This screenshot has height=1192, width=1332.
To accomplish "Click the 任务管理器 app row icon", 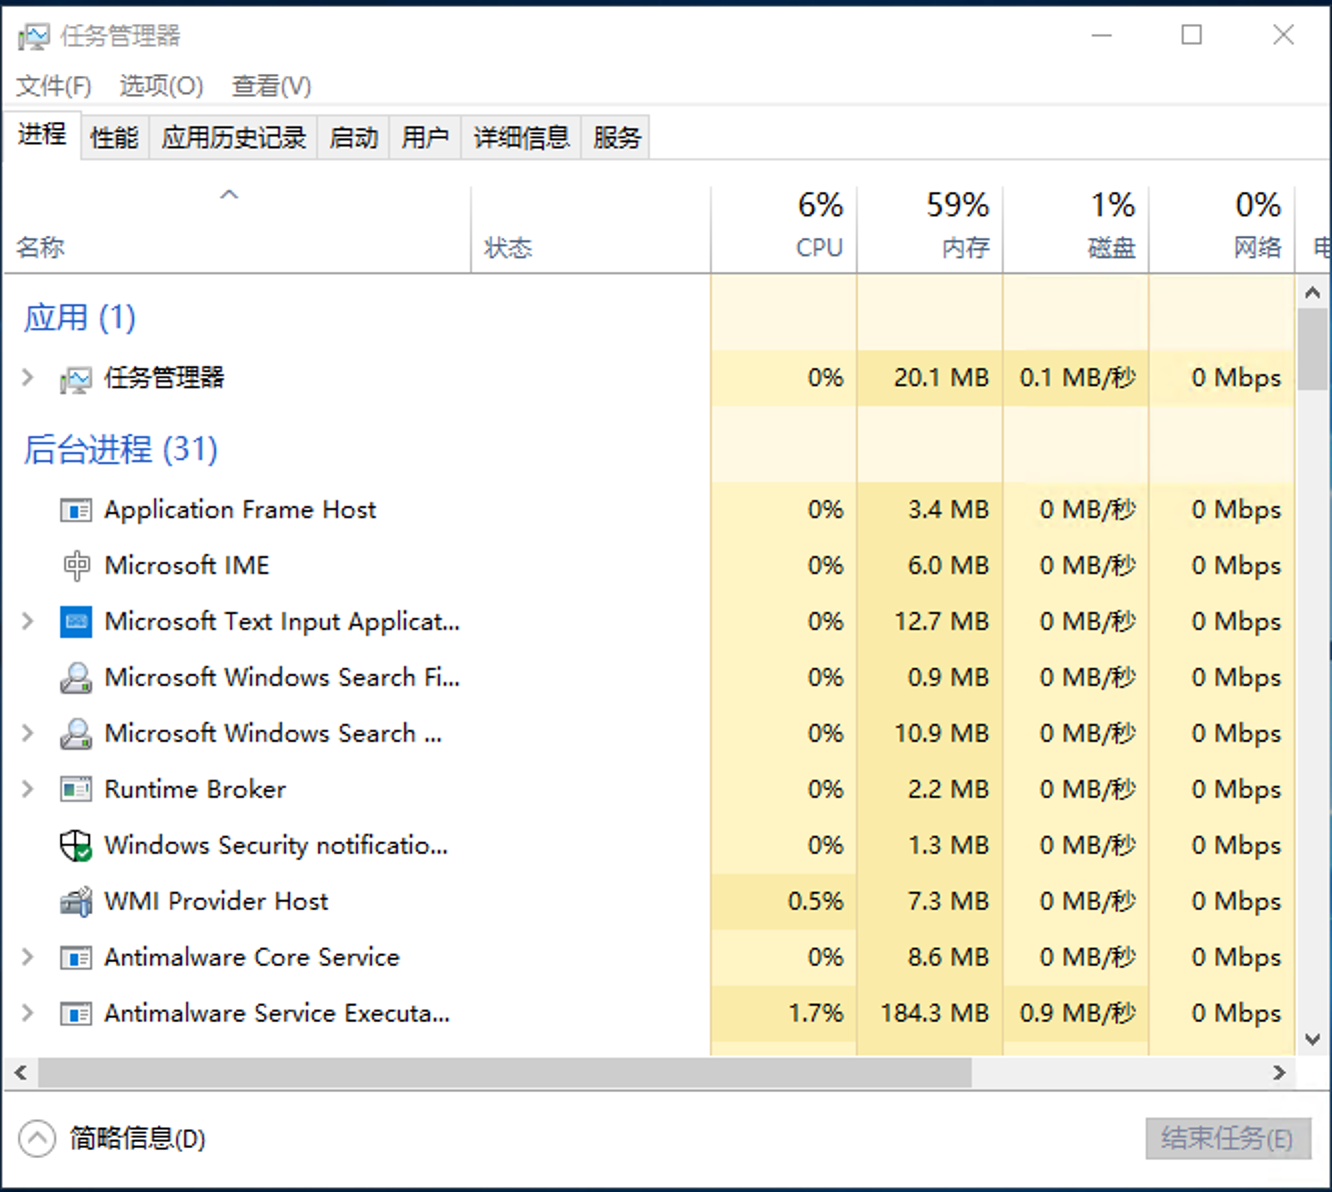I will 76,379.
